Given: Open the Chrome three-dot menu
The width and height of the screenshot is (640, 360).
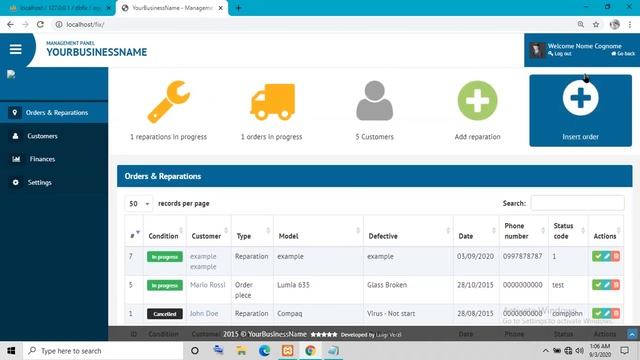Looking at the screenshot, I should point(630,24).
